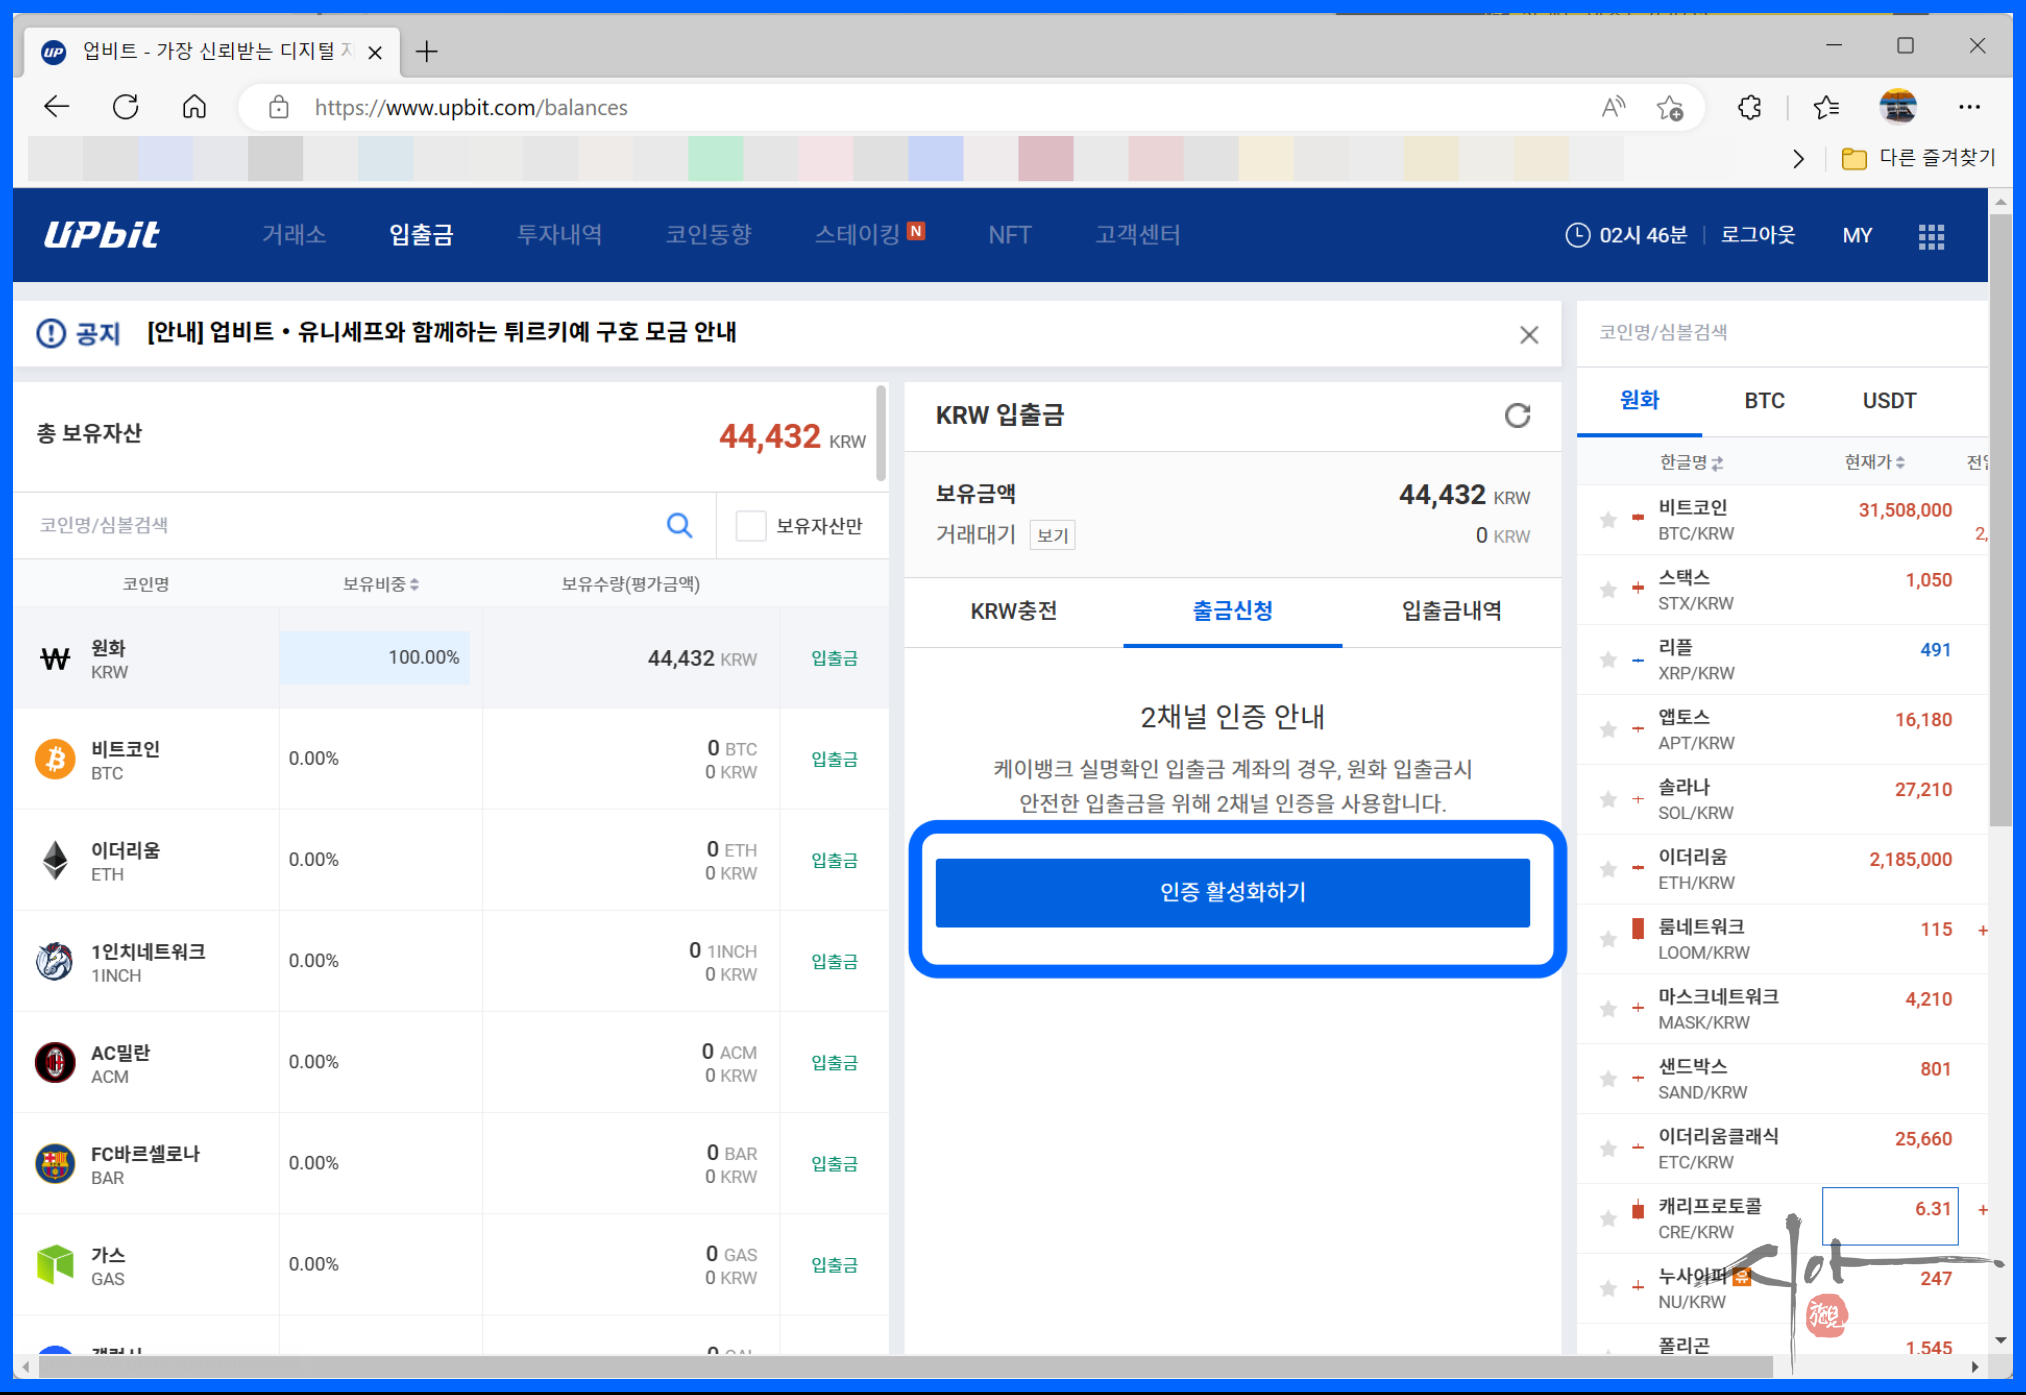Close the 공지 notice banner
Viewport: 2026px width, 1395px height.
1528,335
